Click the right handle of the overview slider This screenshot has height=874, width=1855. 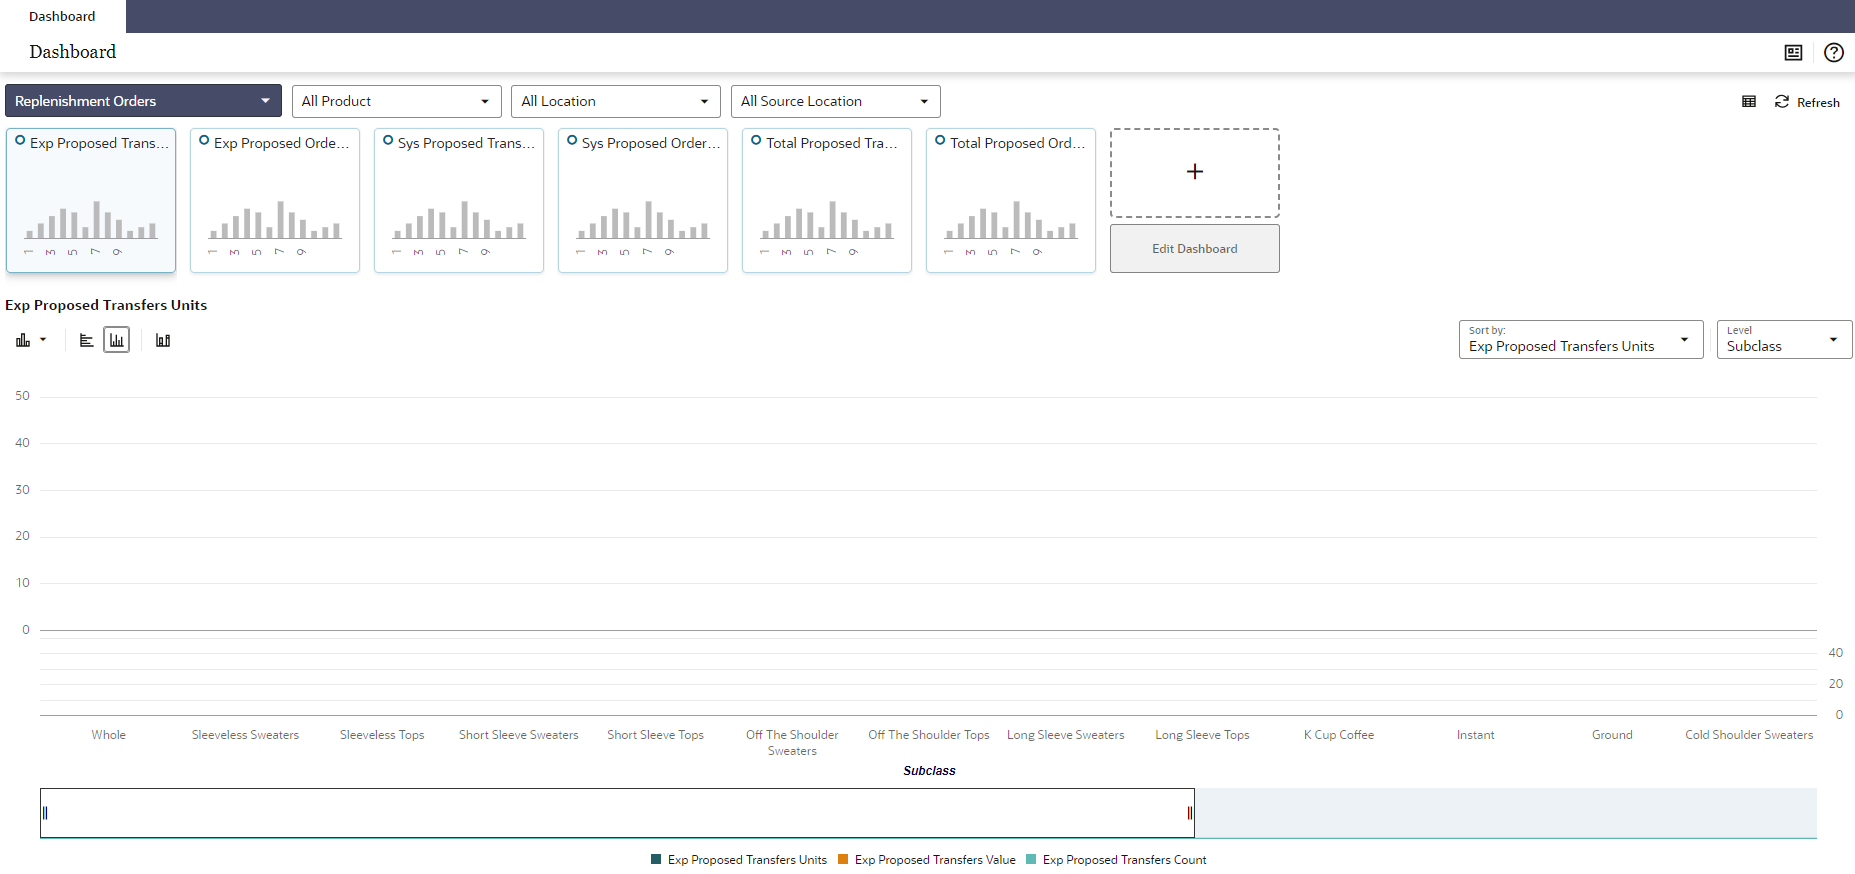point(1190,813)
